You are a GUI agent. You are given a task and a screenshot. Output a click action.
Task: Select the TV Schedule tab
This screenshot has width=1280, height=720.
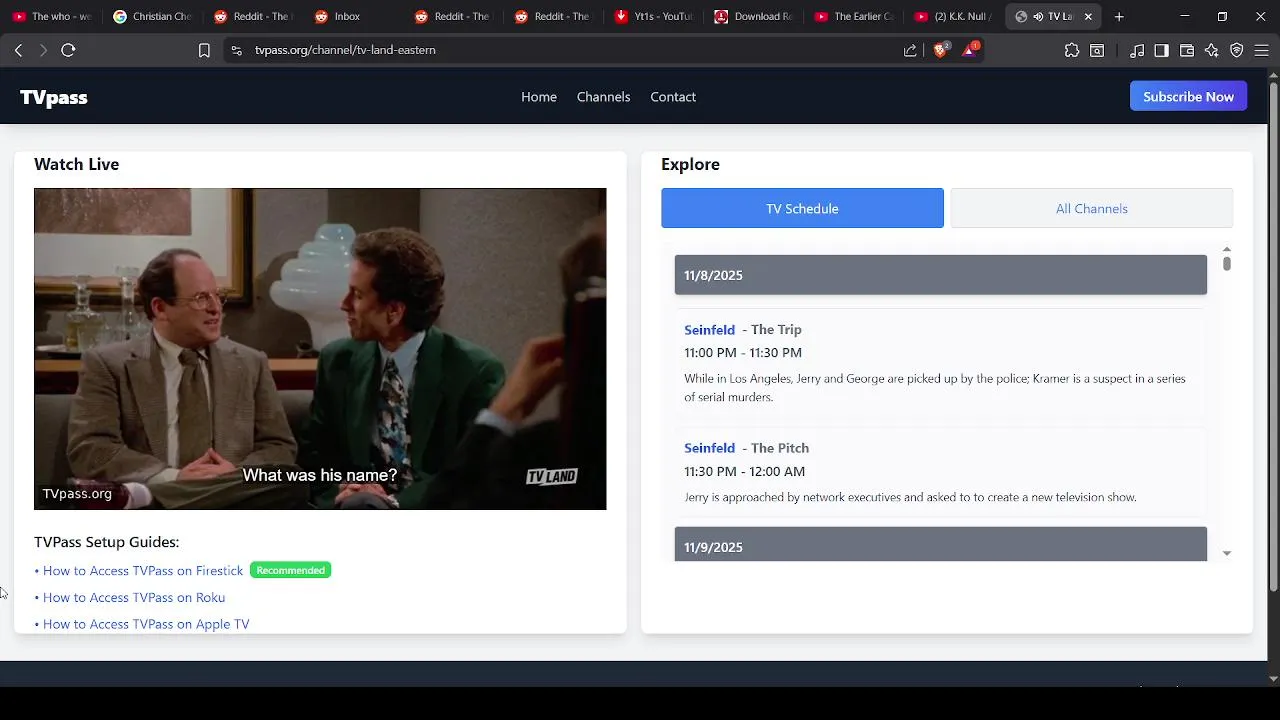click(x=802, y=208)
